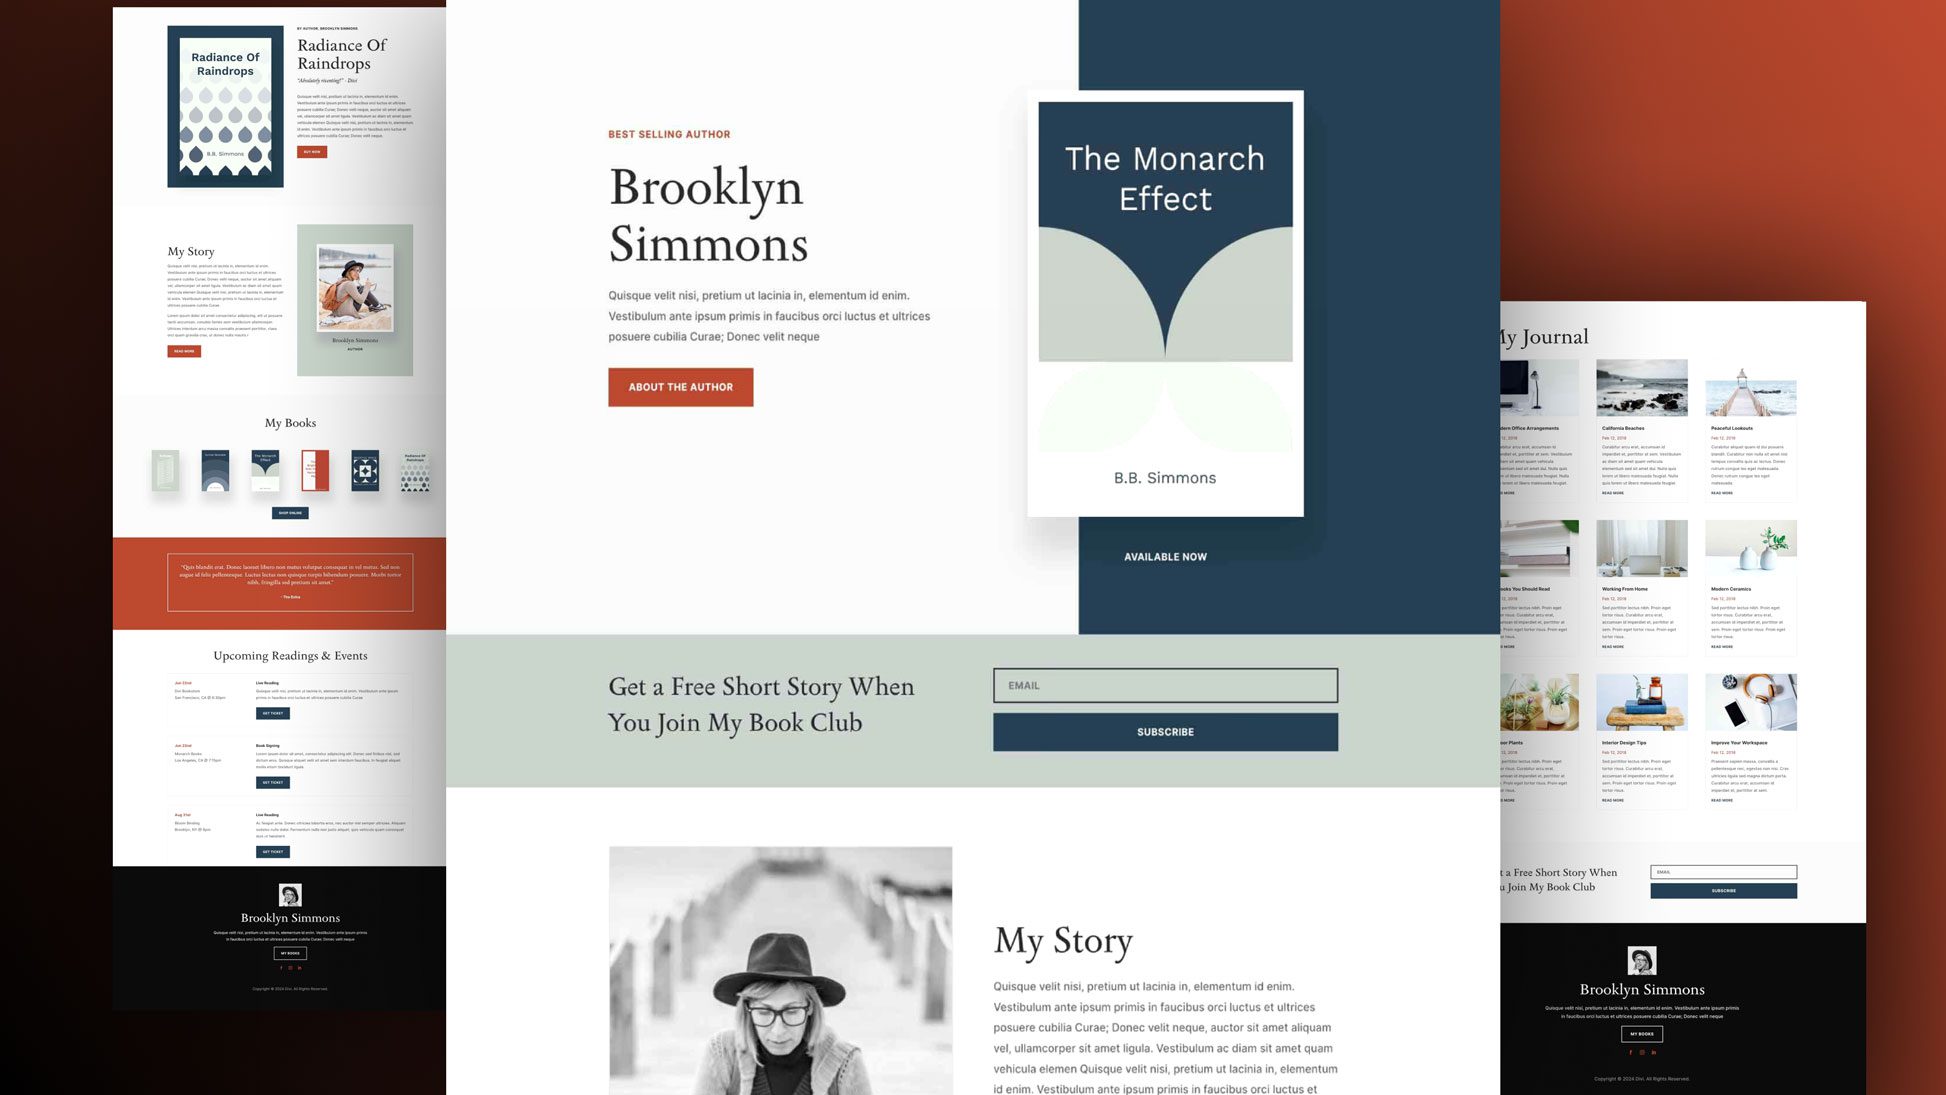This screenshot has width=1946, height=1095.
Task: Toggle the 'Available Now' book display
Action: 1164,556
